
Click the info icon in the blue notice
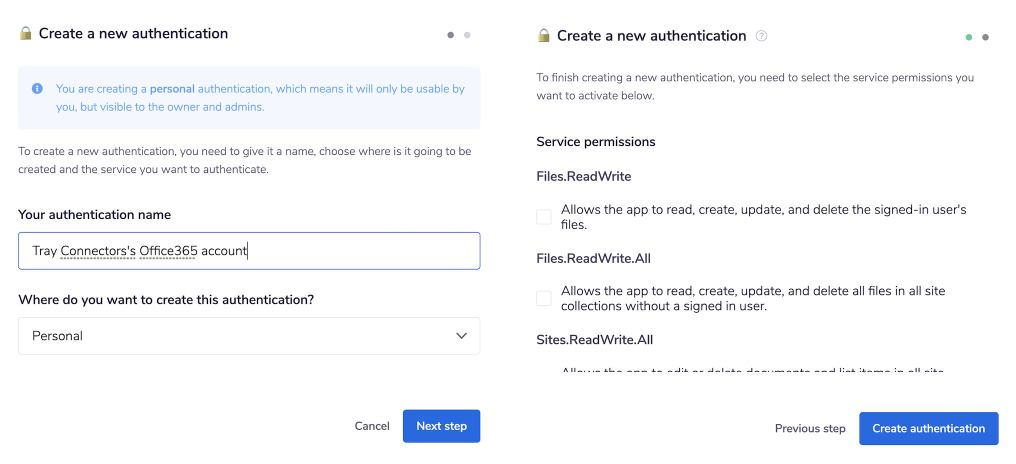(x=37, y=89)
